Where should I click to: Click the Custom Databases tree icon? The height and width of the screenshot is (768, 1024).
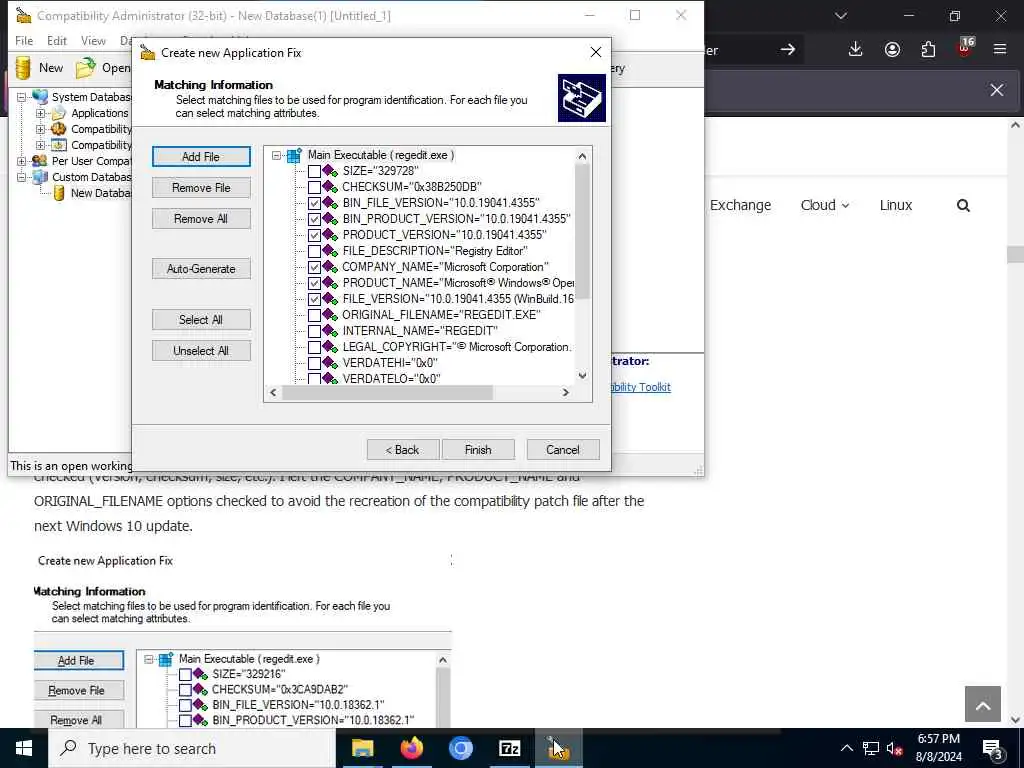[x=40, y=177]
